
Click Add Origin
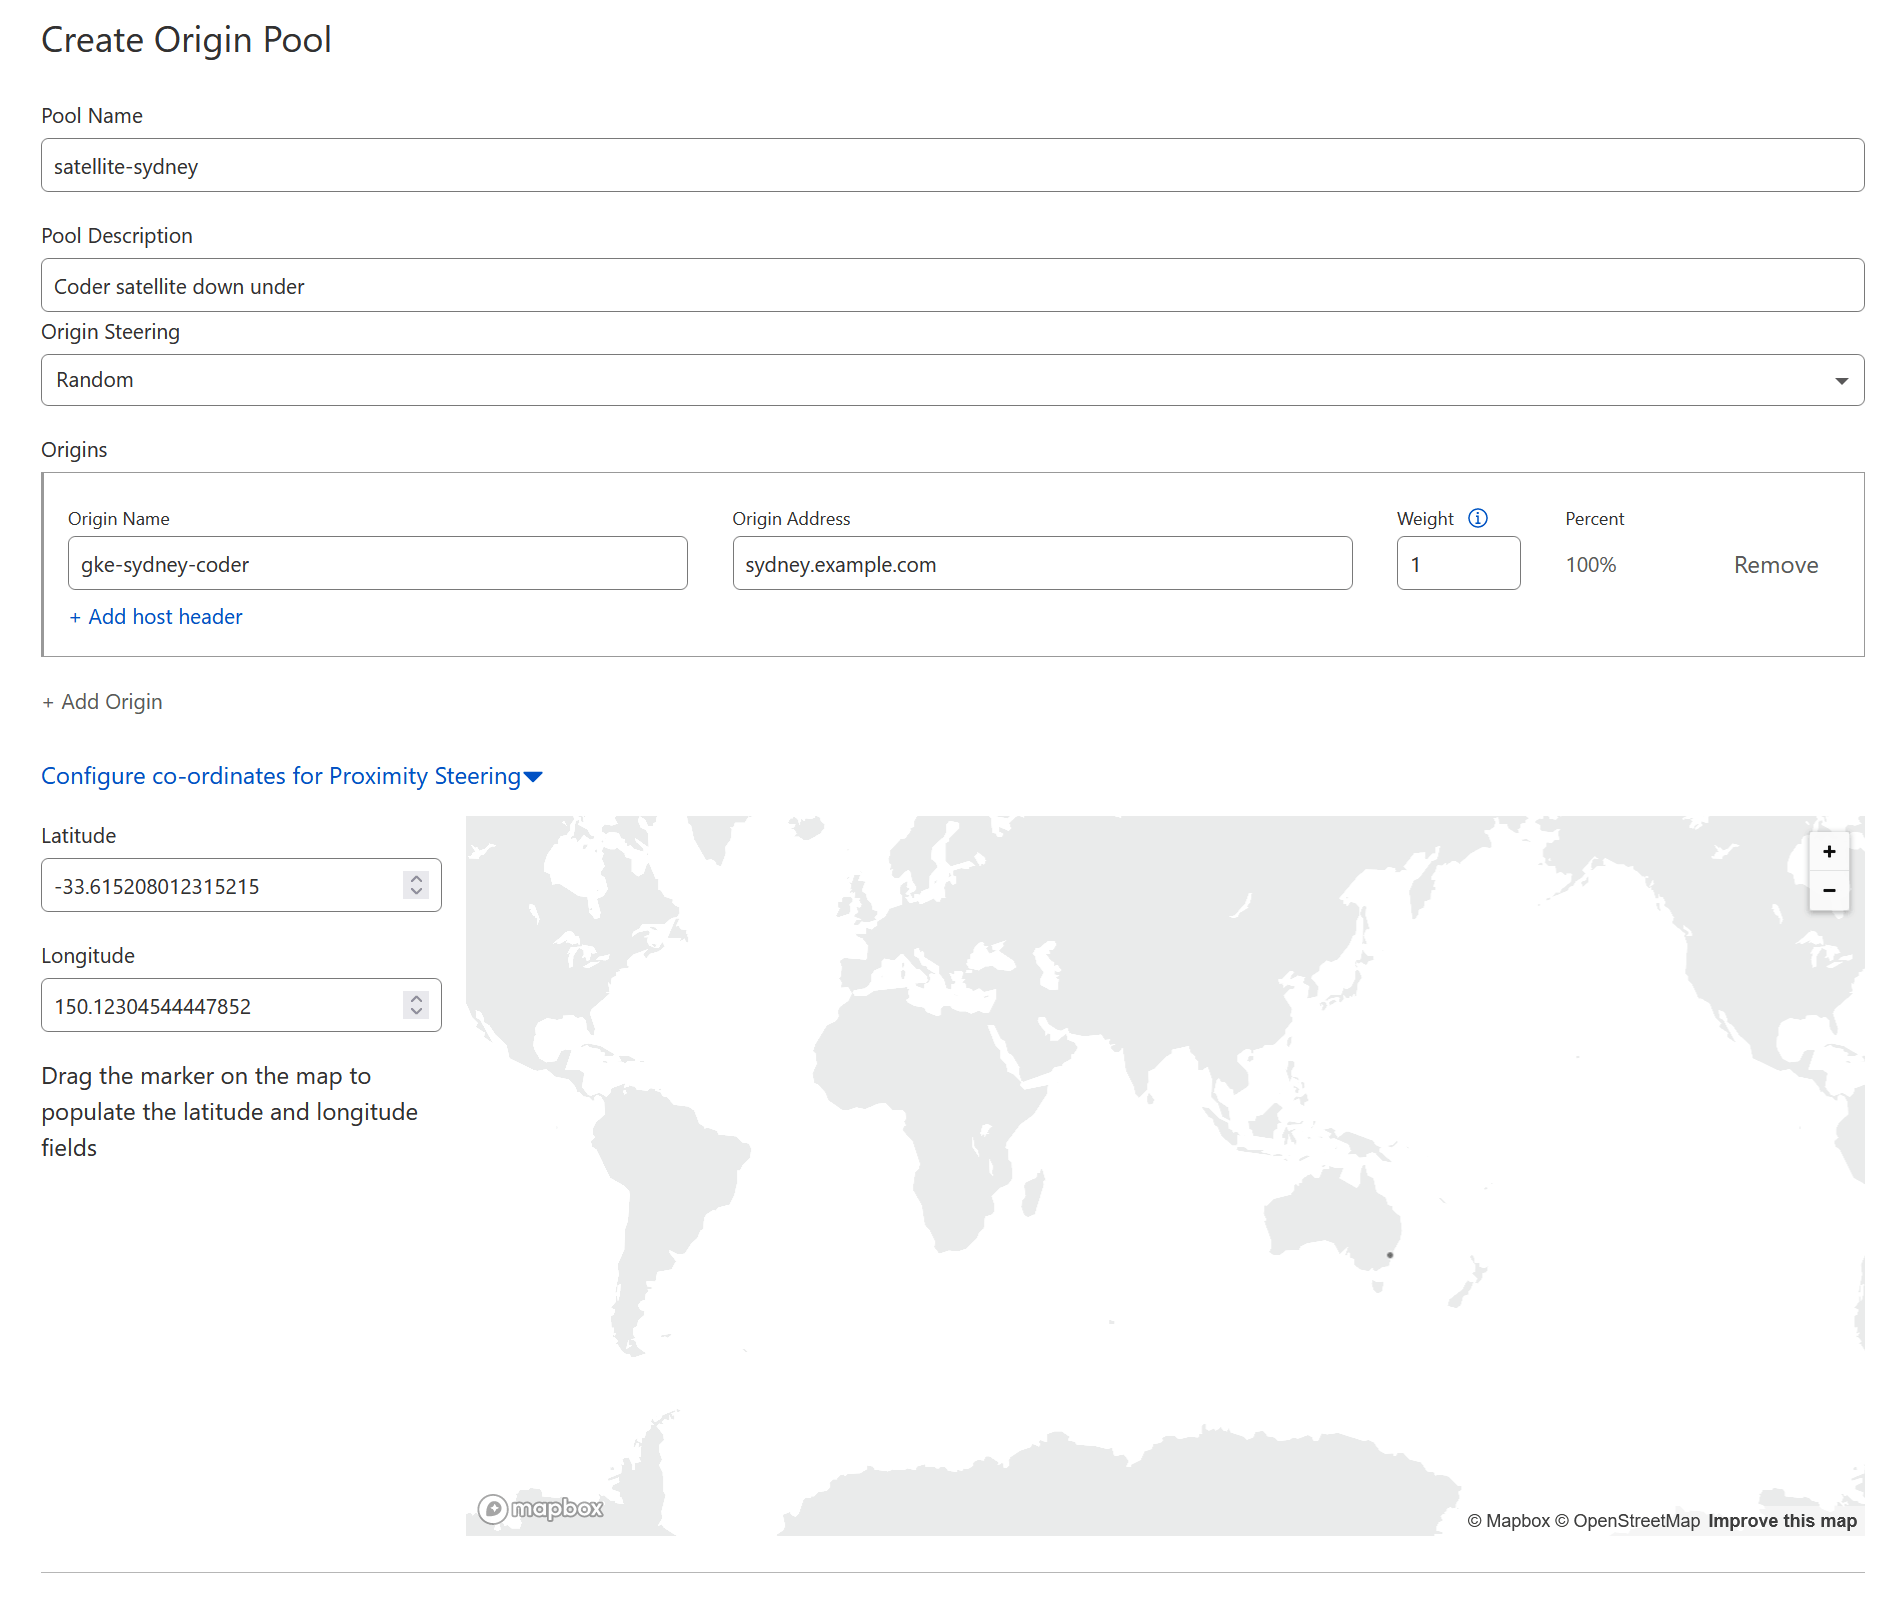click(102, 702)
